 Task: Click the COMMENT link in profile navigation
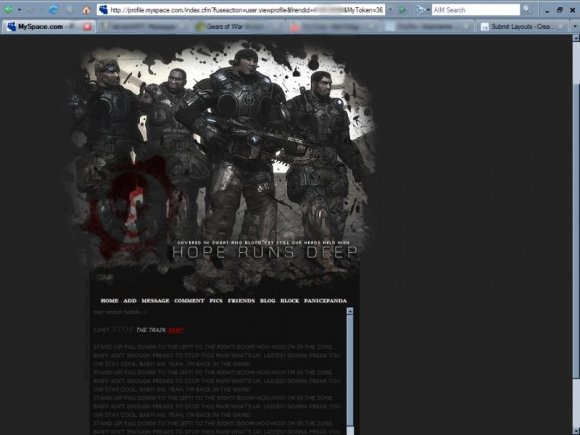[x=189, y=301]
